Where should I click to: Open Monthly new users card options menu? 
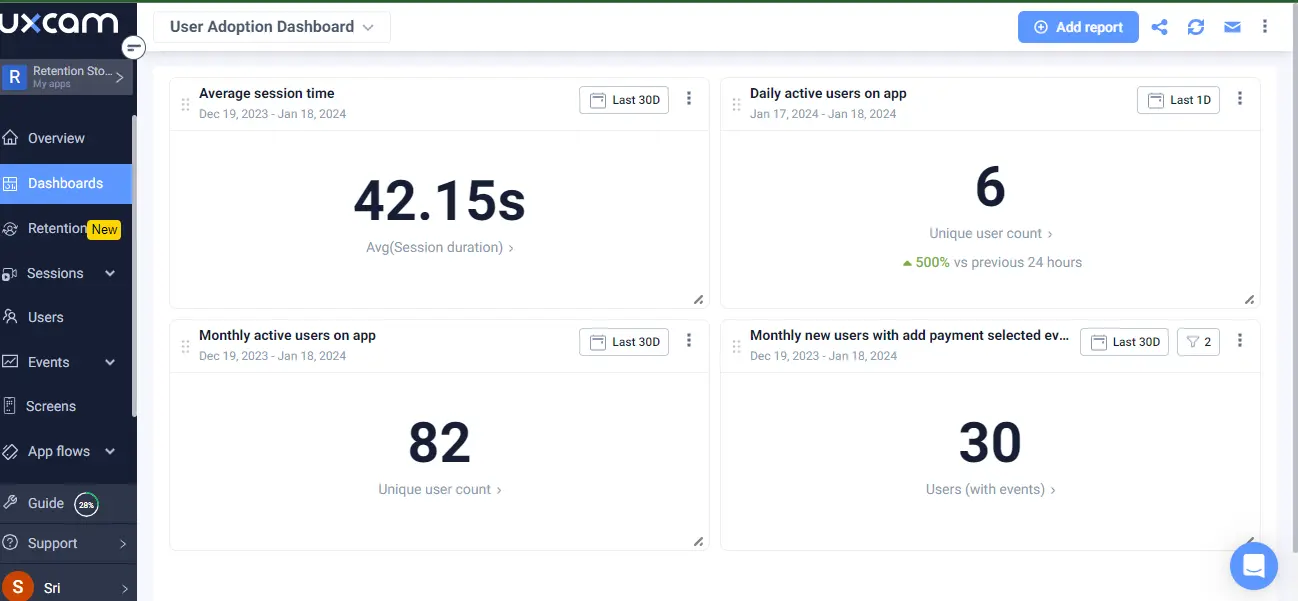[1240, 340]
